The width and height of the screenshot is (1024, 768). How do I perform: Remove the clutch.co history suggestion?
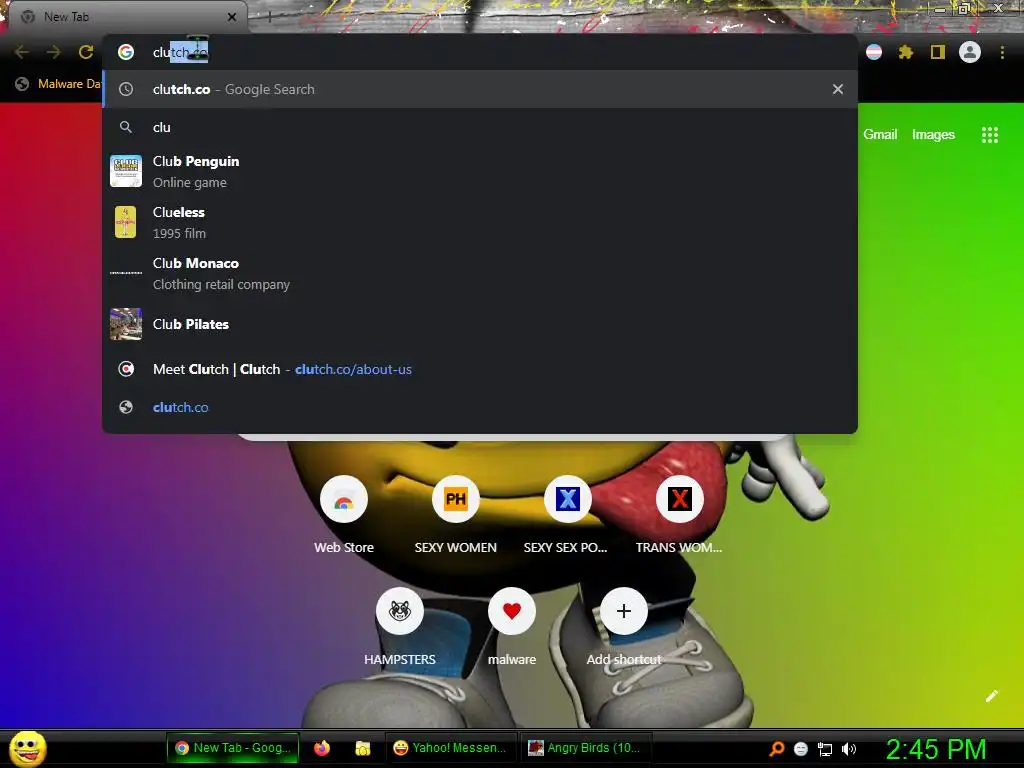click(837, 89)
